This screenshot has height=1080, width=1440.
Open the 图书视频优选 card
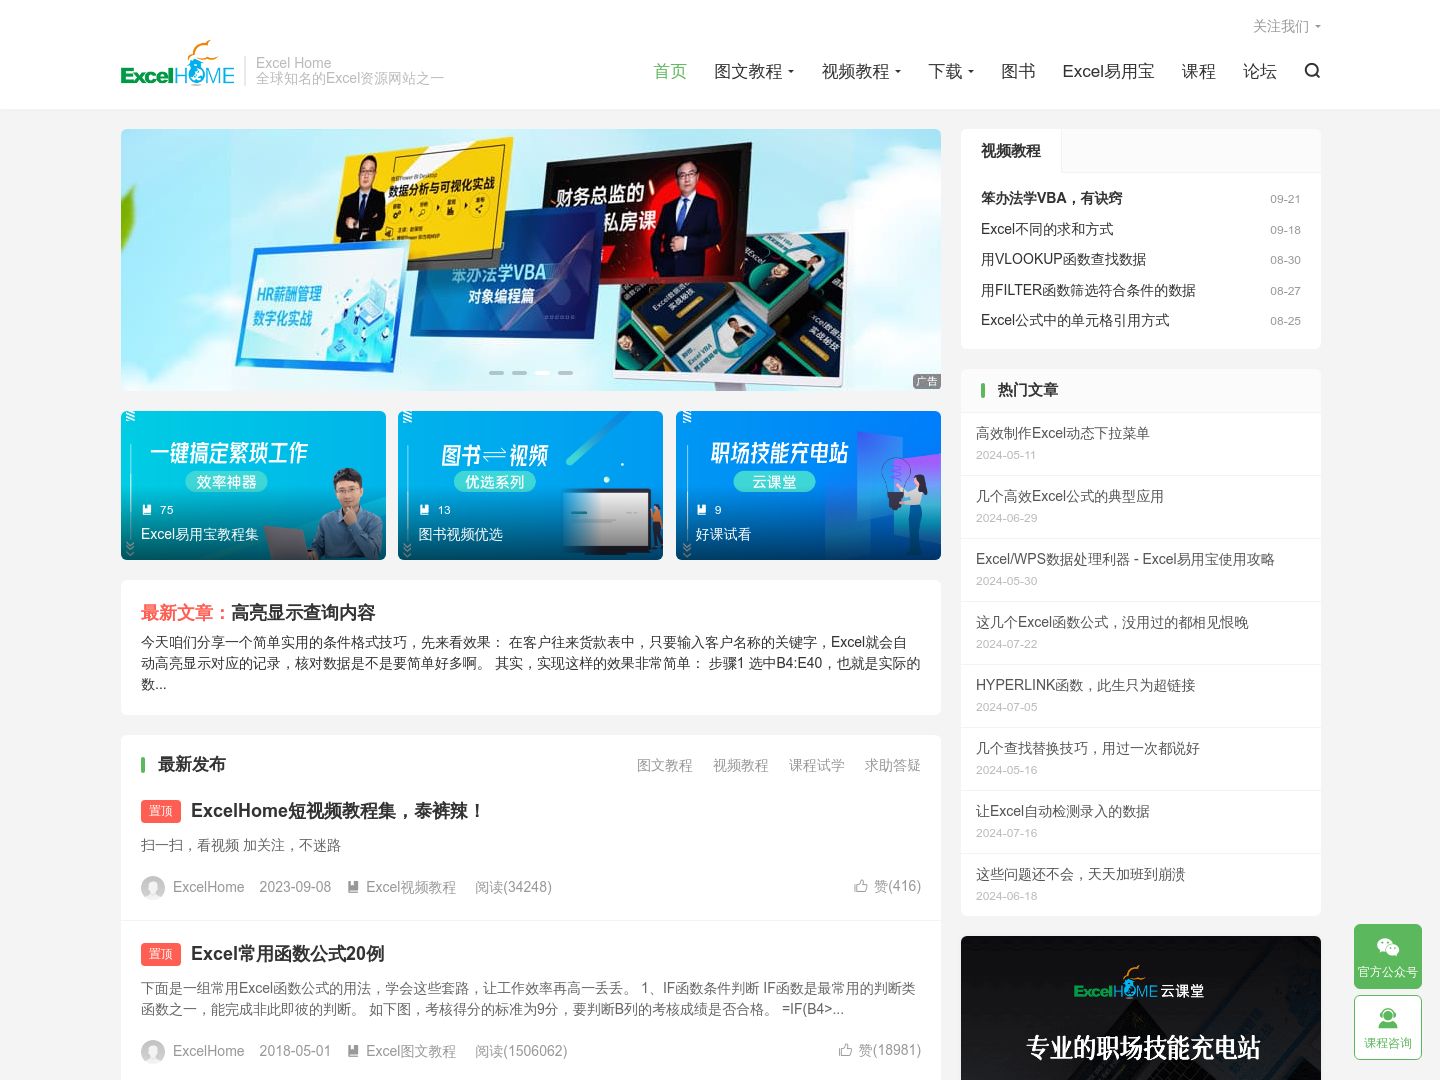click(530, 485)
